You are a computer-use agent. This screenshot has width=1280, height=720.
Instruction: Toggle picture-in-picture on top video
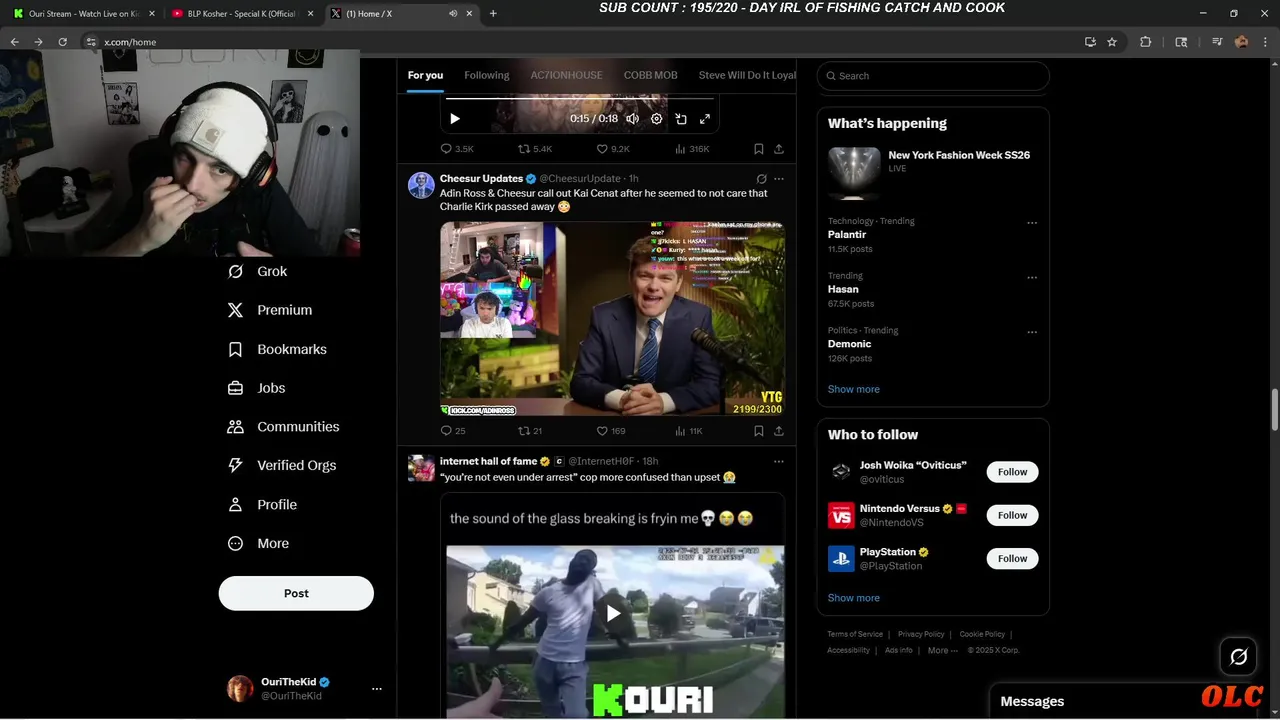tap(681, 119)
